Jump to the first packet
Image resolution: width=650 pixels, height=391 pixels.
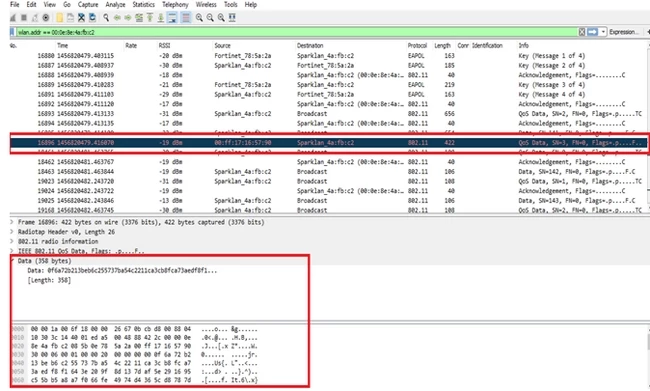click(150, 17)
